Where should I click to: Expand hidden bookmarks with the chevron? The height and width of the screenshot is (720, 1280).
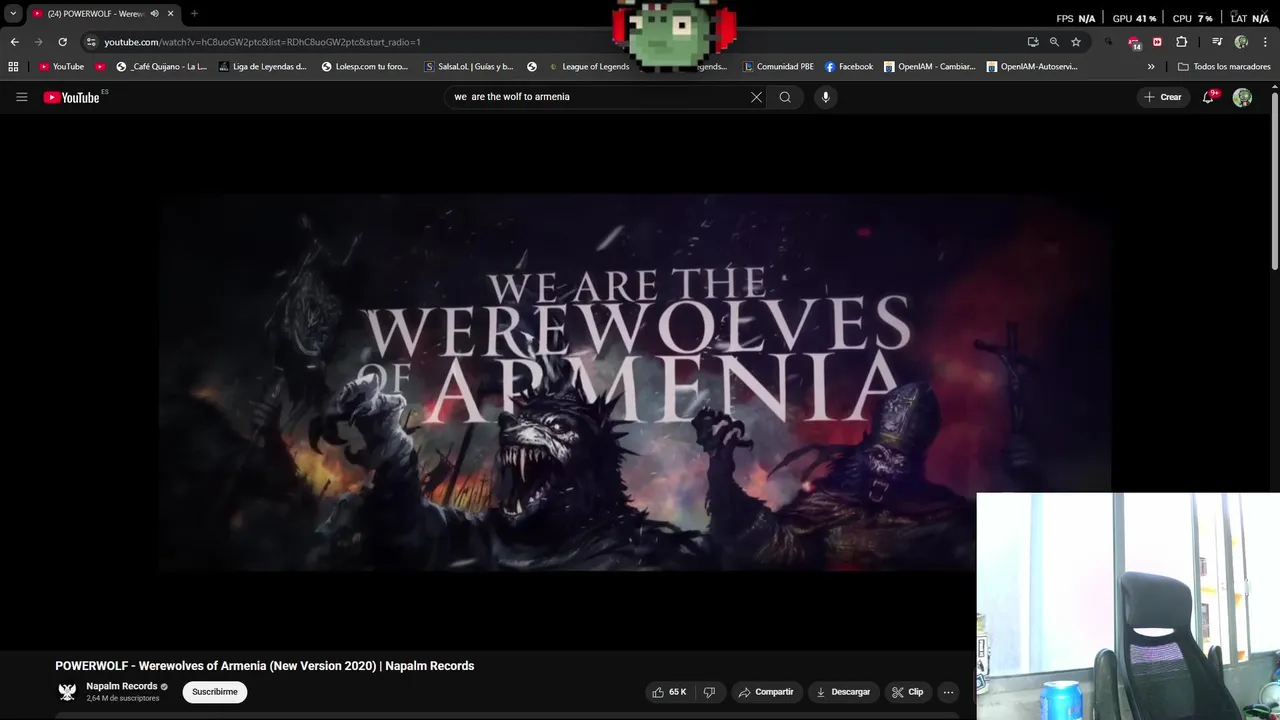click(1151, 67)
